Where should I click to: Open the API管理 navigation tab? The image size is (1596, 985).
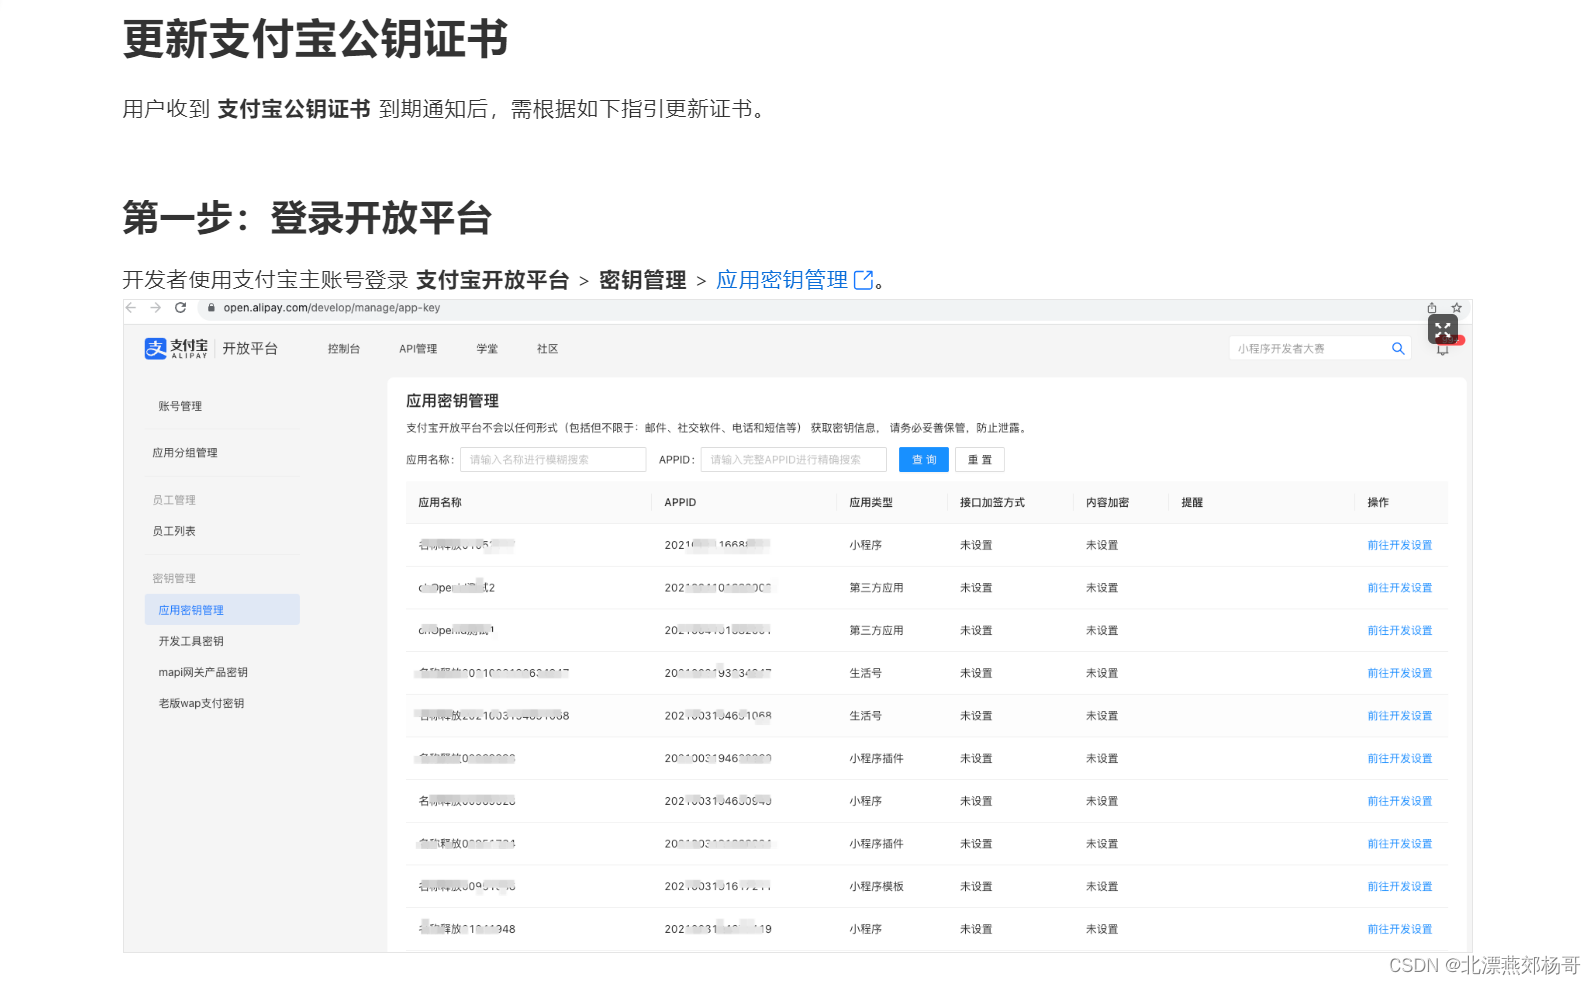pyautogui.click(x=418, y=349)
